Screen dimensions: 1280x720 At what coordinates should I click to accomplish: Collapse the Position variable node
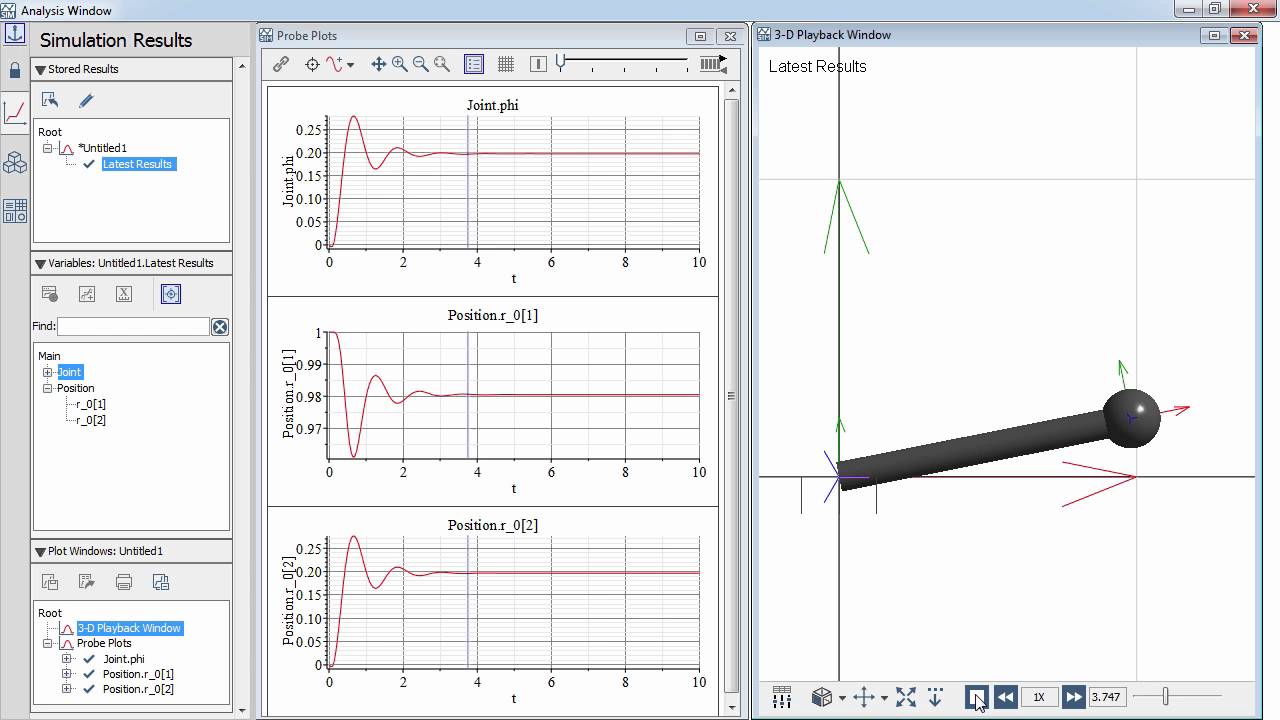(47, 388)
